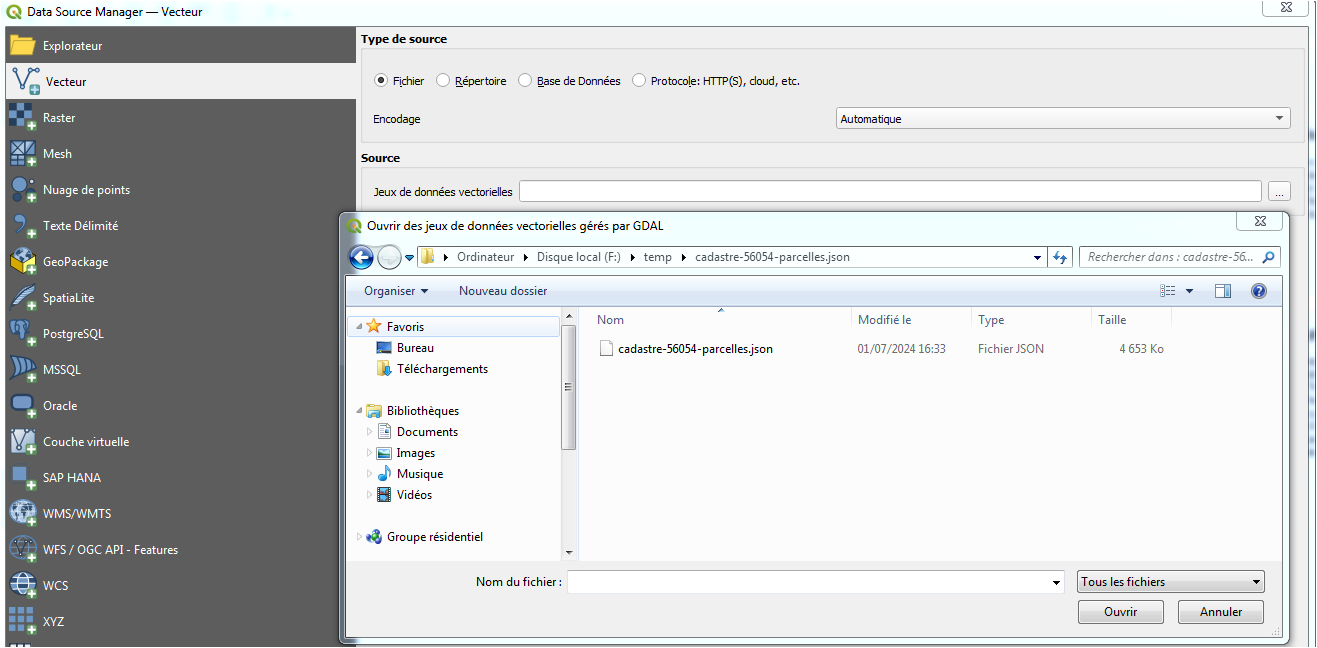Open Musique library item
The height and width of the screenshot is (648, 1317).
pos(420,474)
